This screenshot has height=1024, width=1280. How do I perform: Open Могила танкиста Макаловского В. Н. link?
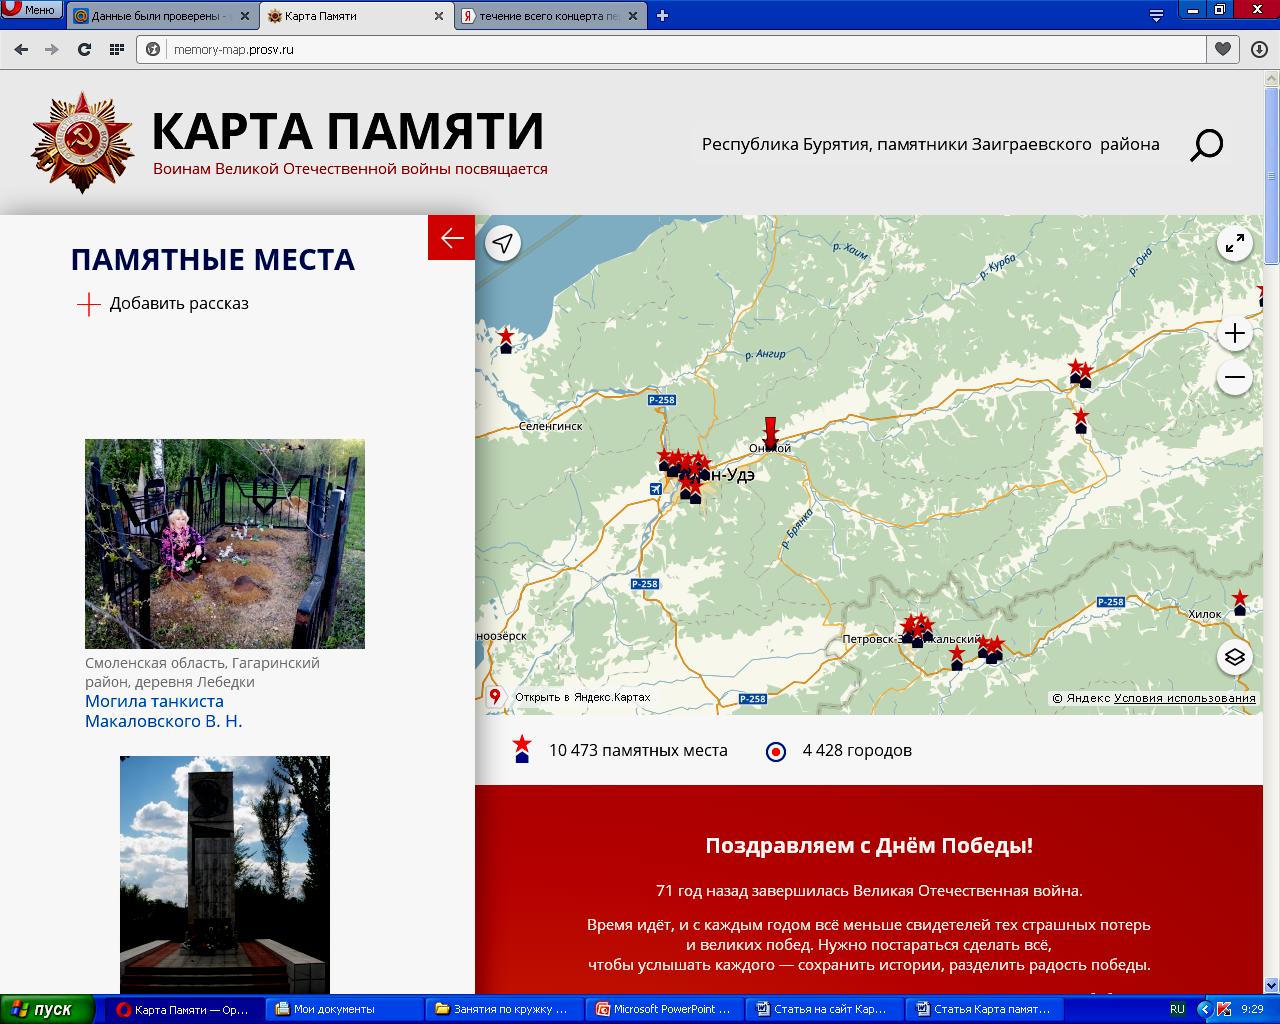click(x=164, y=711)
